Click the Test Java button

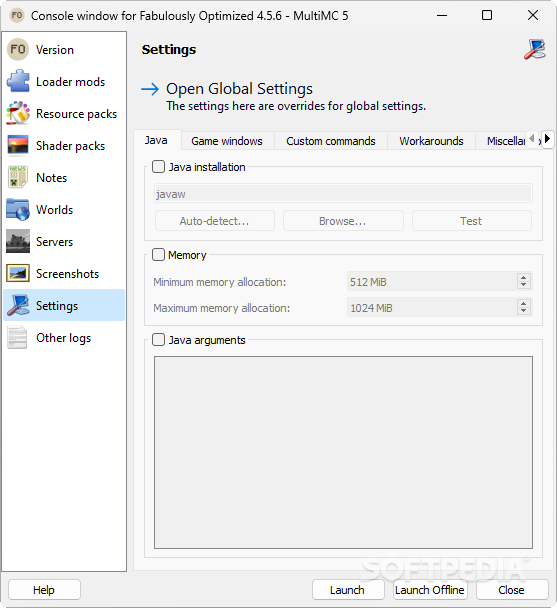pos(471,221)
